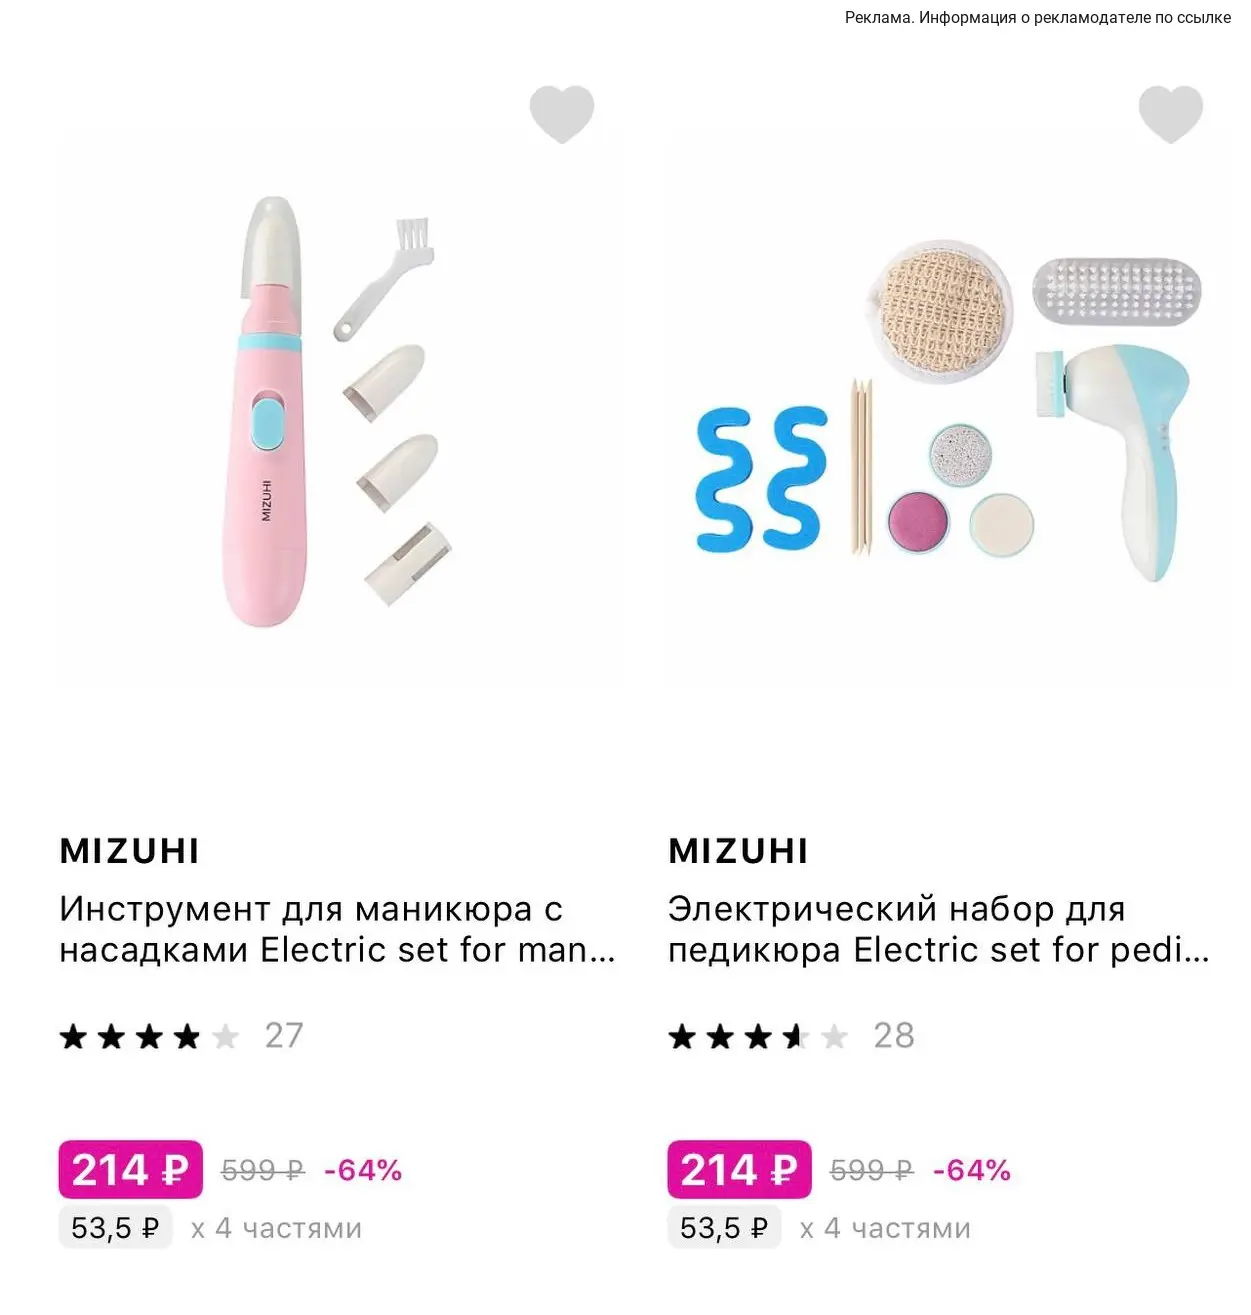Viewport: 1251px width, 1315px height.
Task: Open the pedicure set product image
Action: tap(946, 412)
